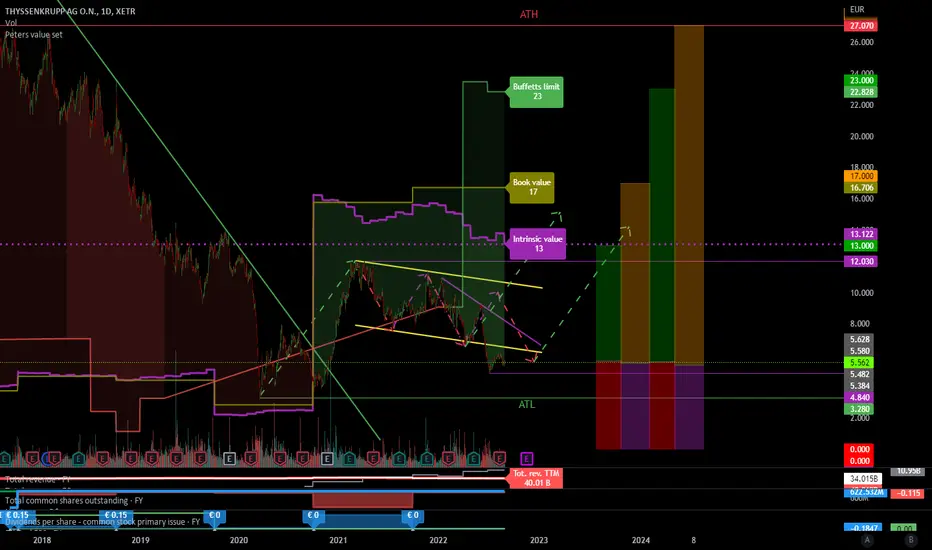Click the 2021 label on time axis
This screenshot has width=932, height=550.
tap(338, 540)
